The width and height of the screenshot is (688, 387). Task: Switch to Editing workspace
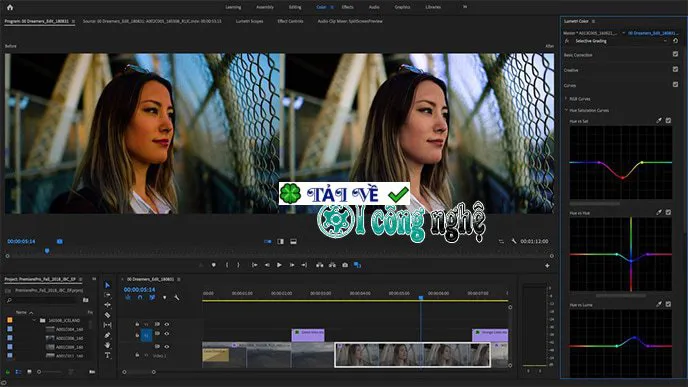295,7
